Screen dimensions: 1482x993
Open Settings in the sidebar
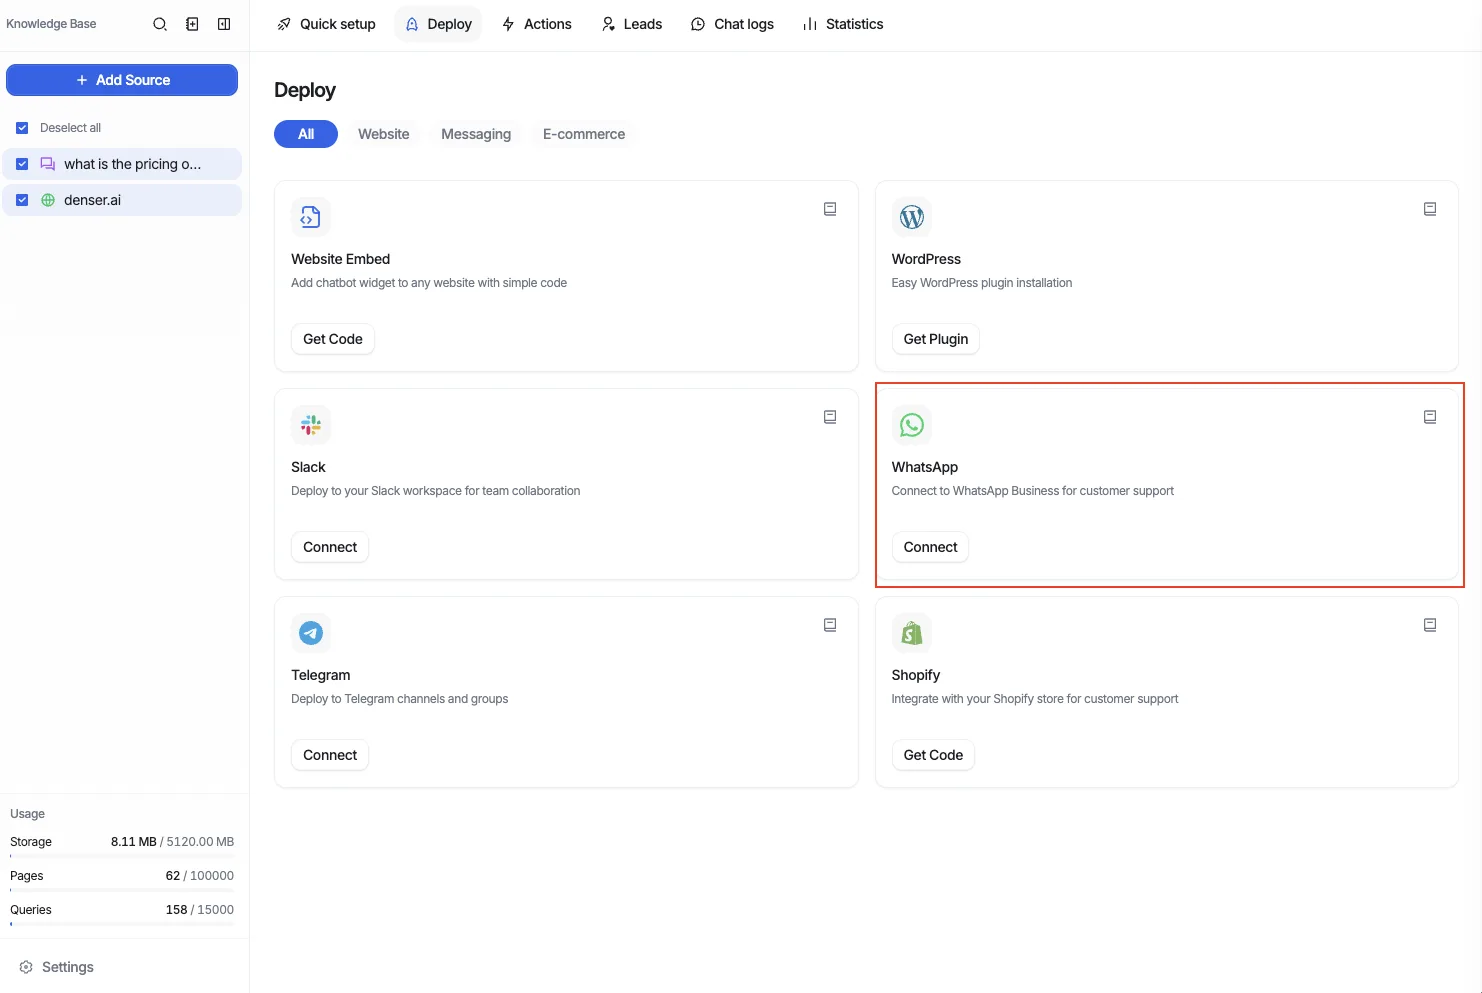tap(57, 967)
